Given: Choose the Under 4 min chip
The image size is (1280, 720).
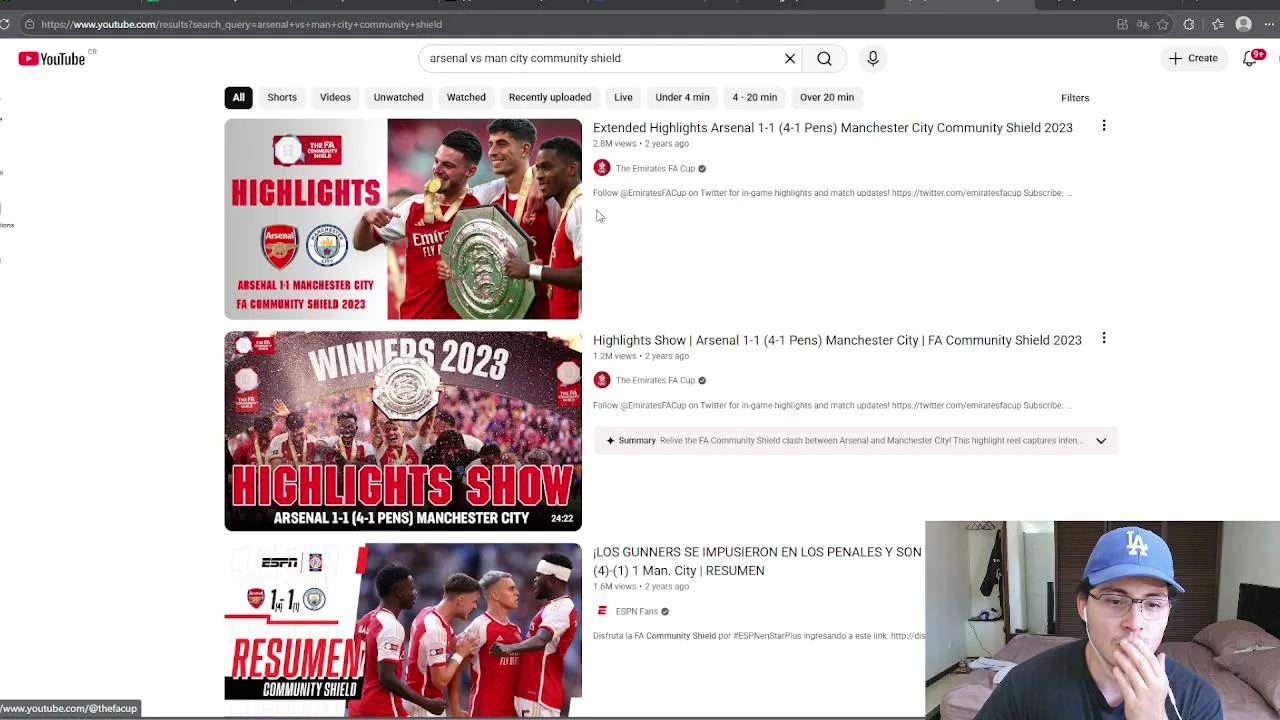Looking at the screenshot, I should [x=682, y=97].
